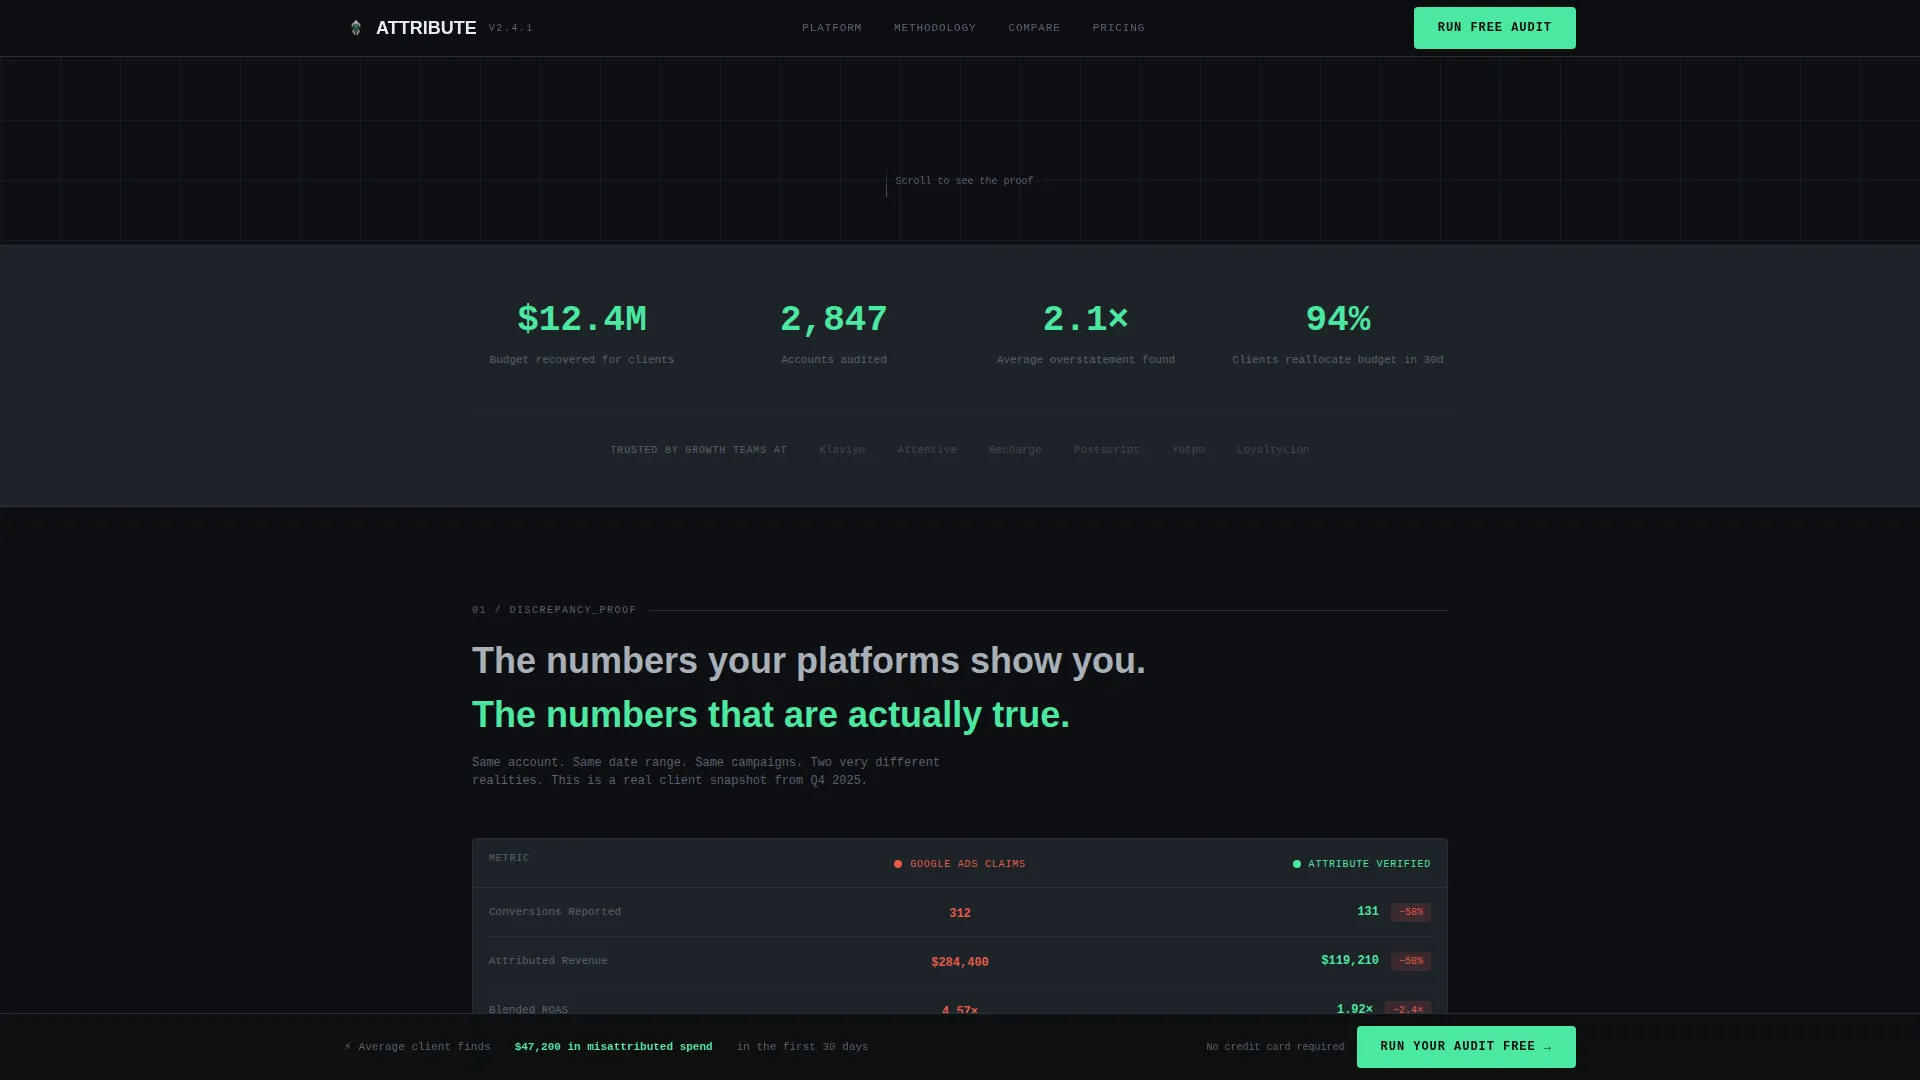This screenshot has width=1920, height=1080.
Task: Open the ATTRIBUTE brand home link
Action: (426, 28)
